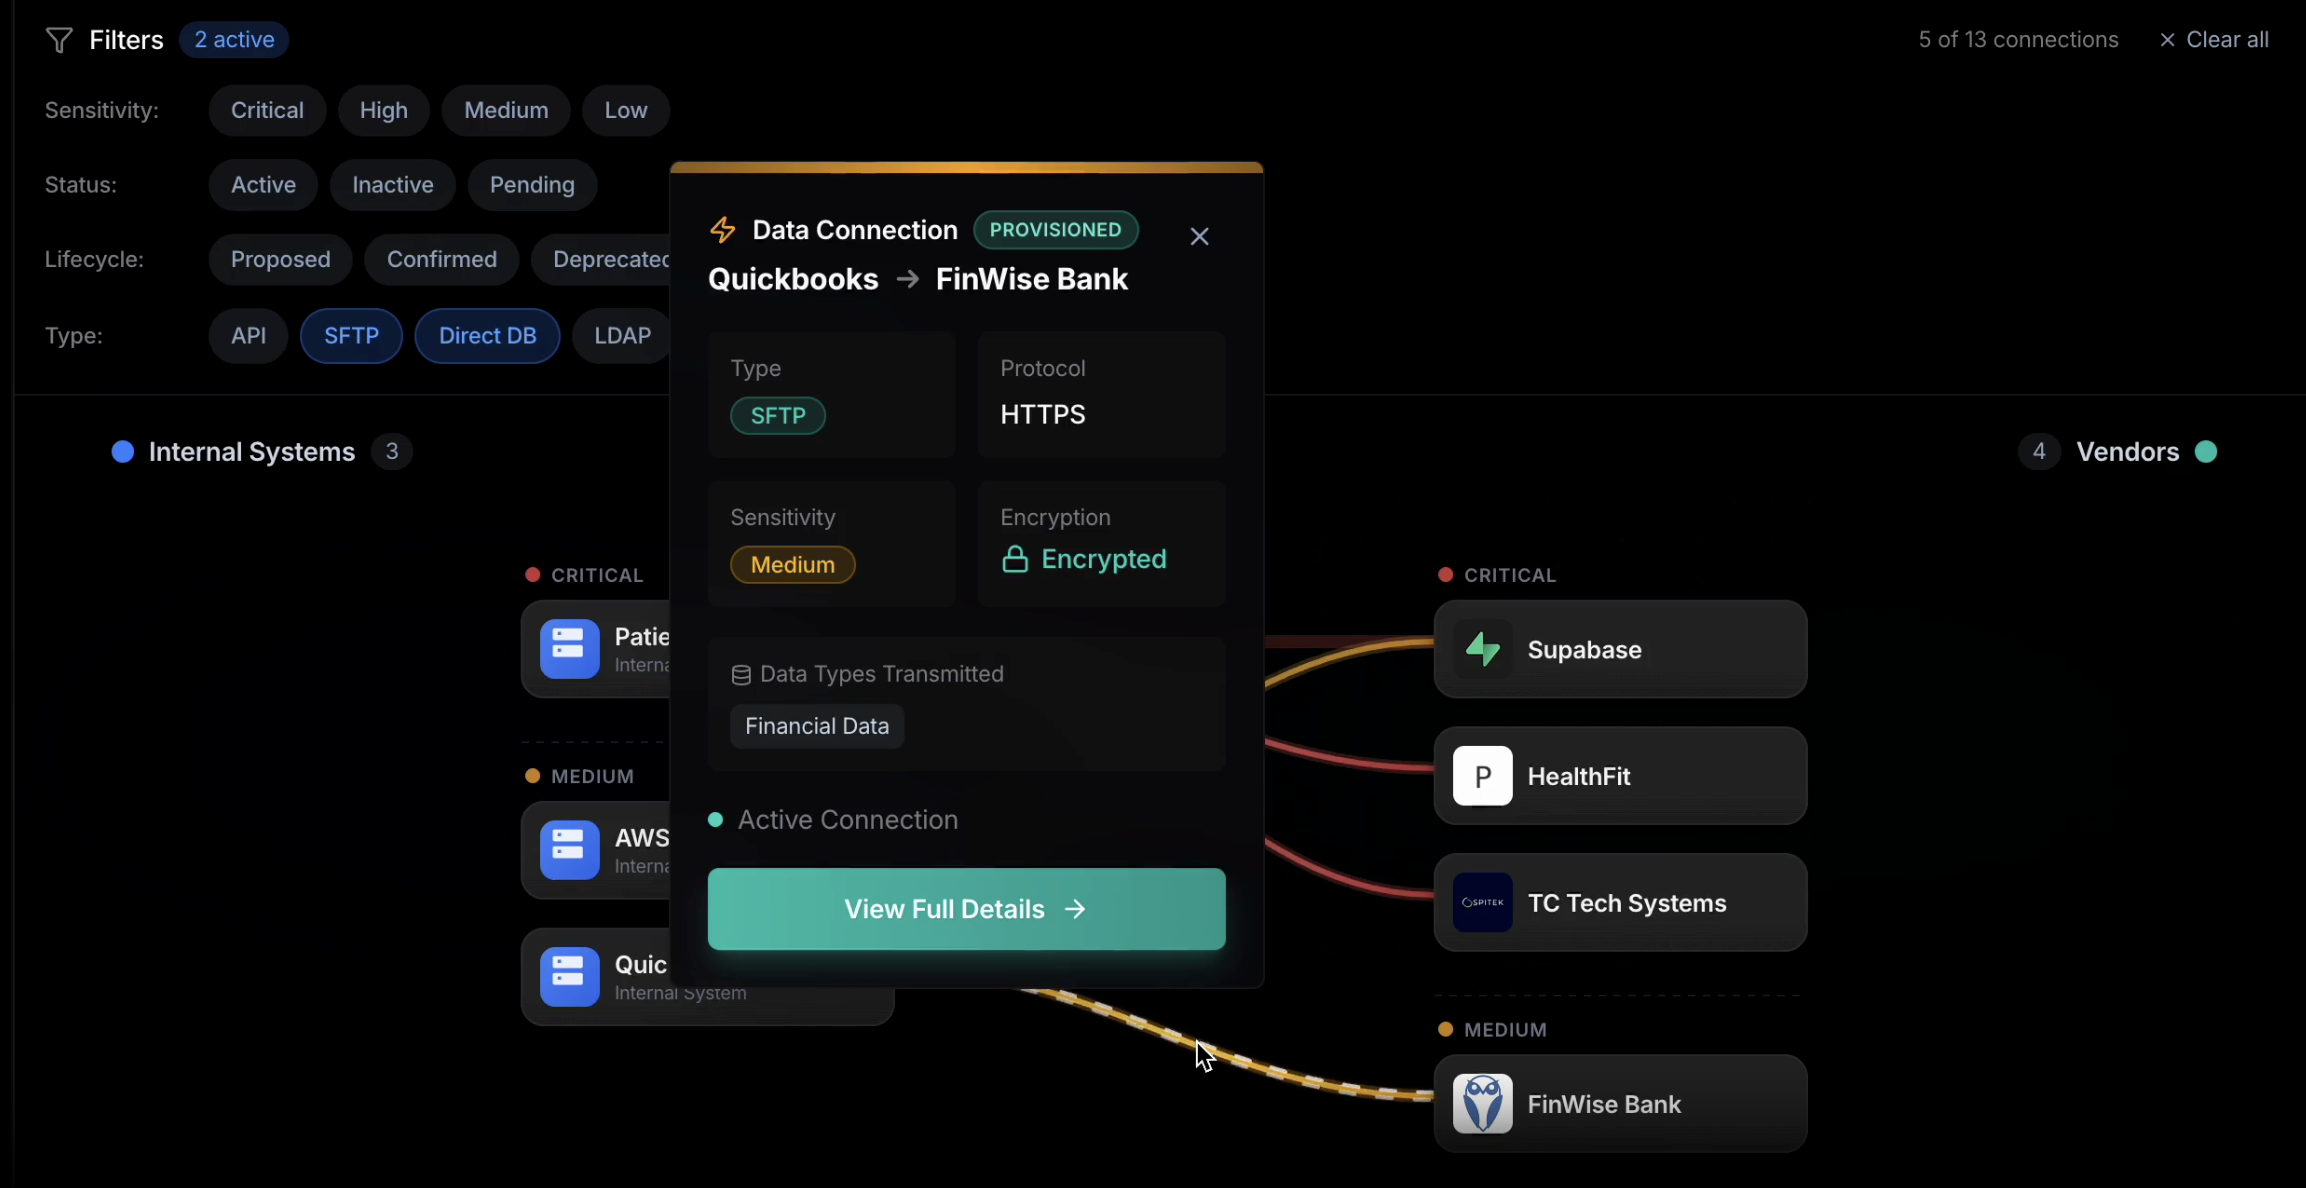
Task: Click the Active Connection green dot
Action: coord(715,820)
